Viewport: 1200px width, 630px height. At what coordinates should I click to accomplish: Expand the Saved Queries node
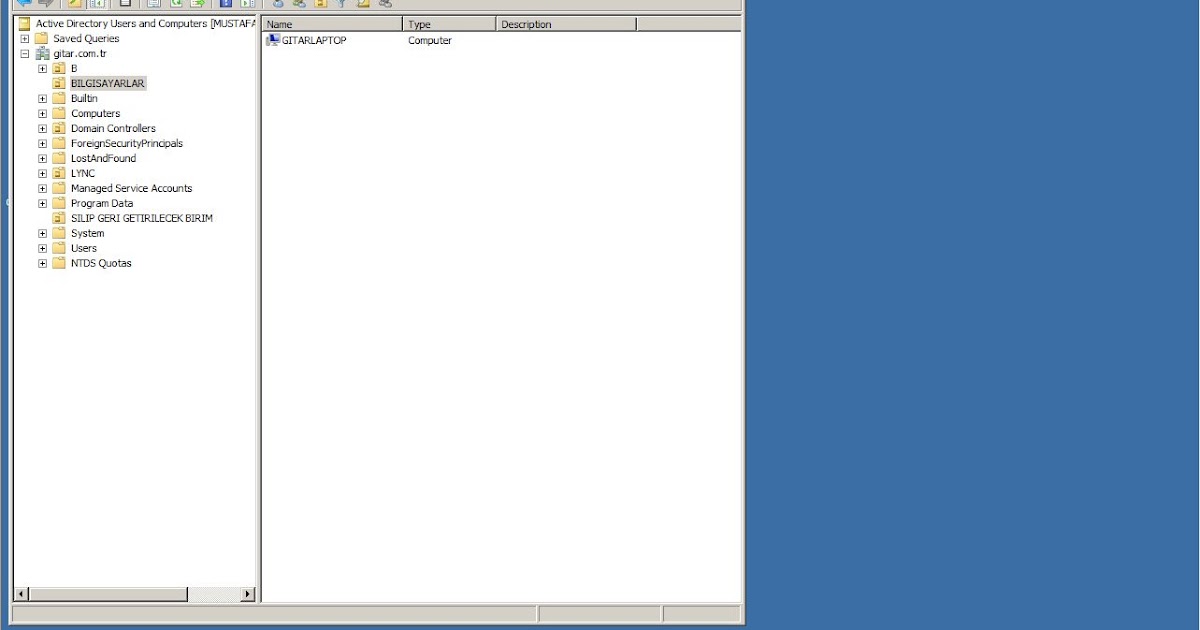[25, 39]
